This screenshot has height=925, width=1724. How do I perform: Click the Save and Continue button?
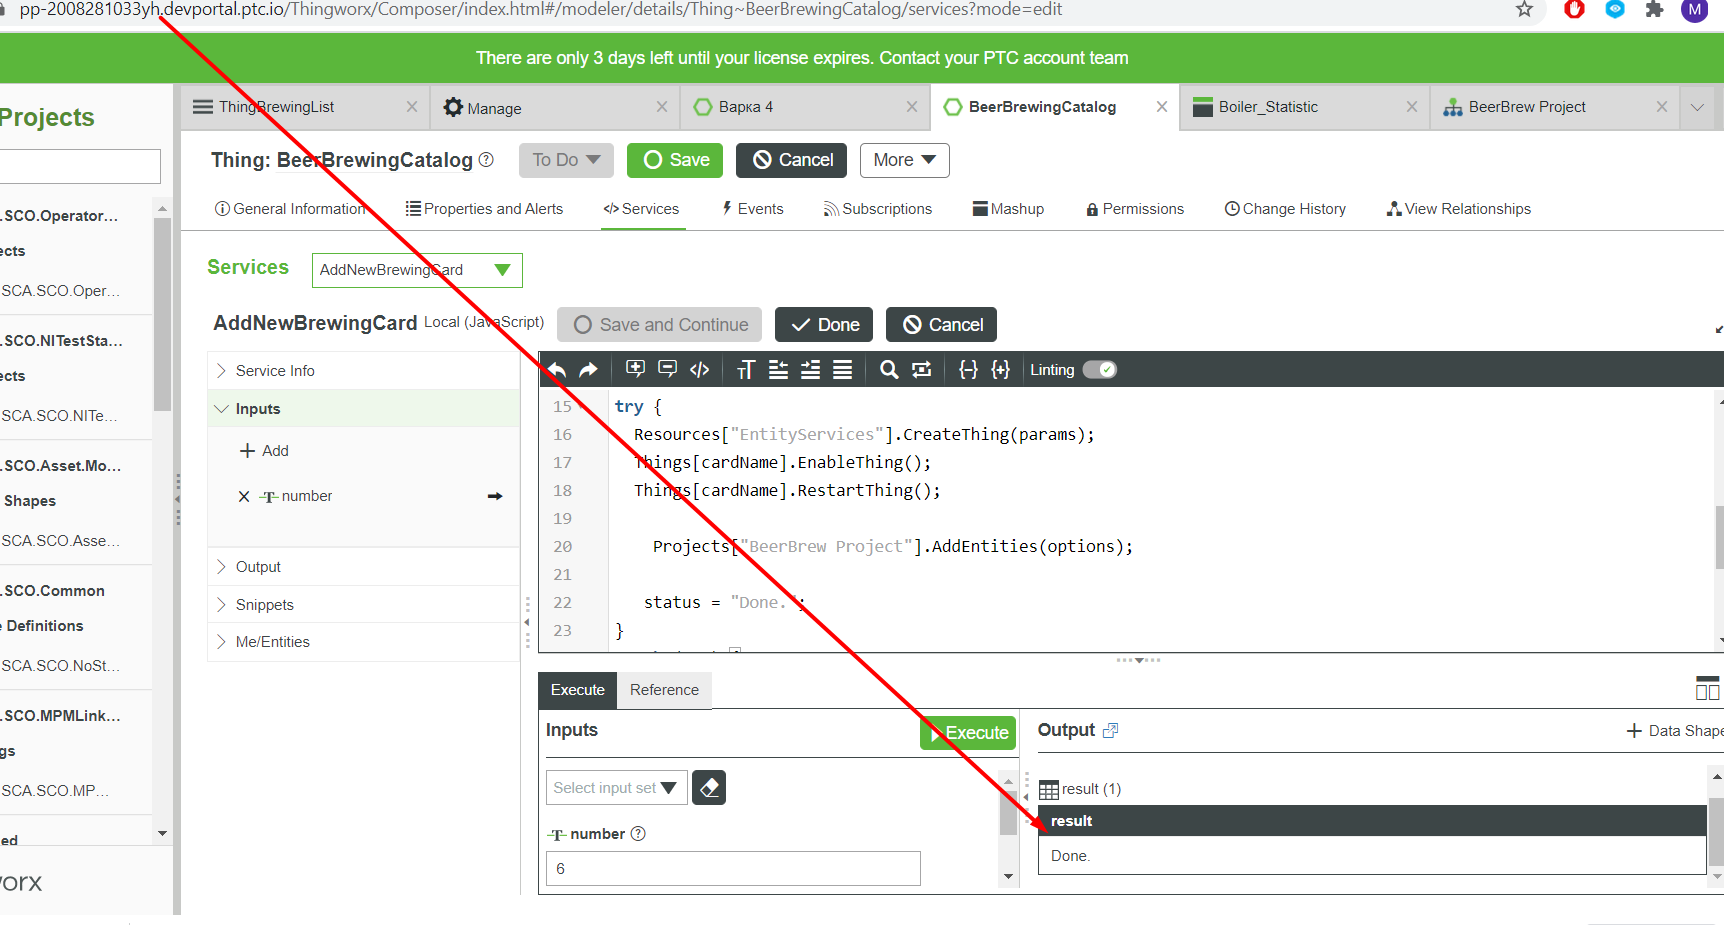point(658,324)
